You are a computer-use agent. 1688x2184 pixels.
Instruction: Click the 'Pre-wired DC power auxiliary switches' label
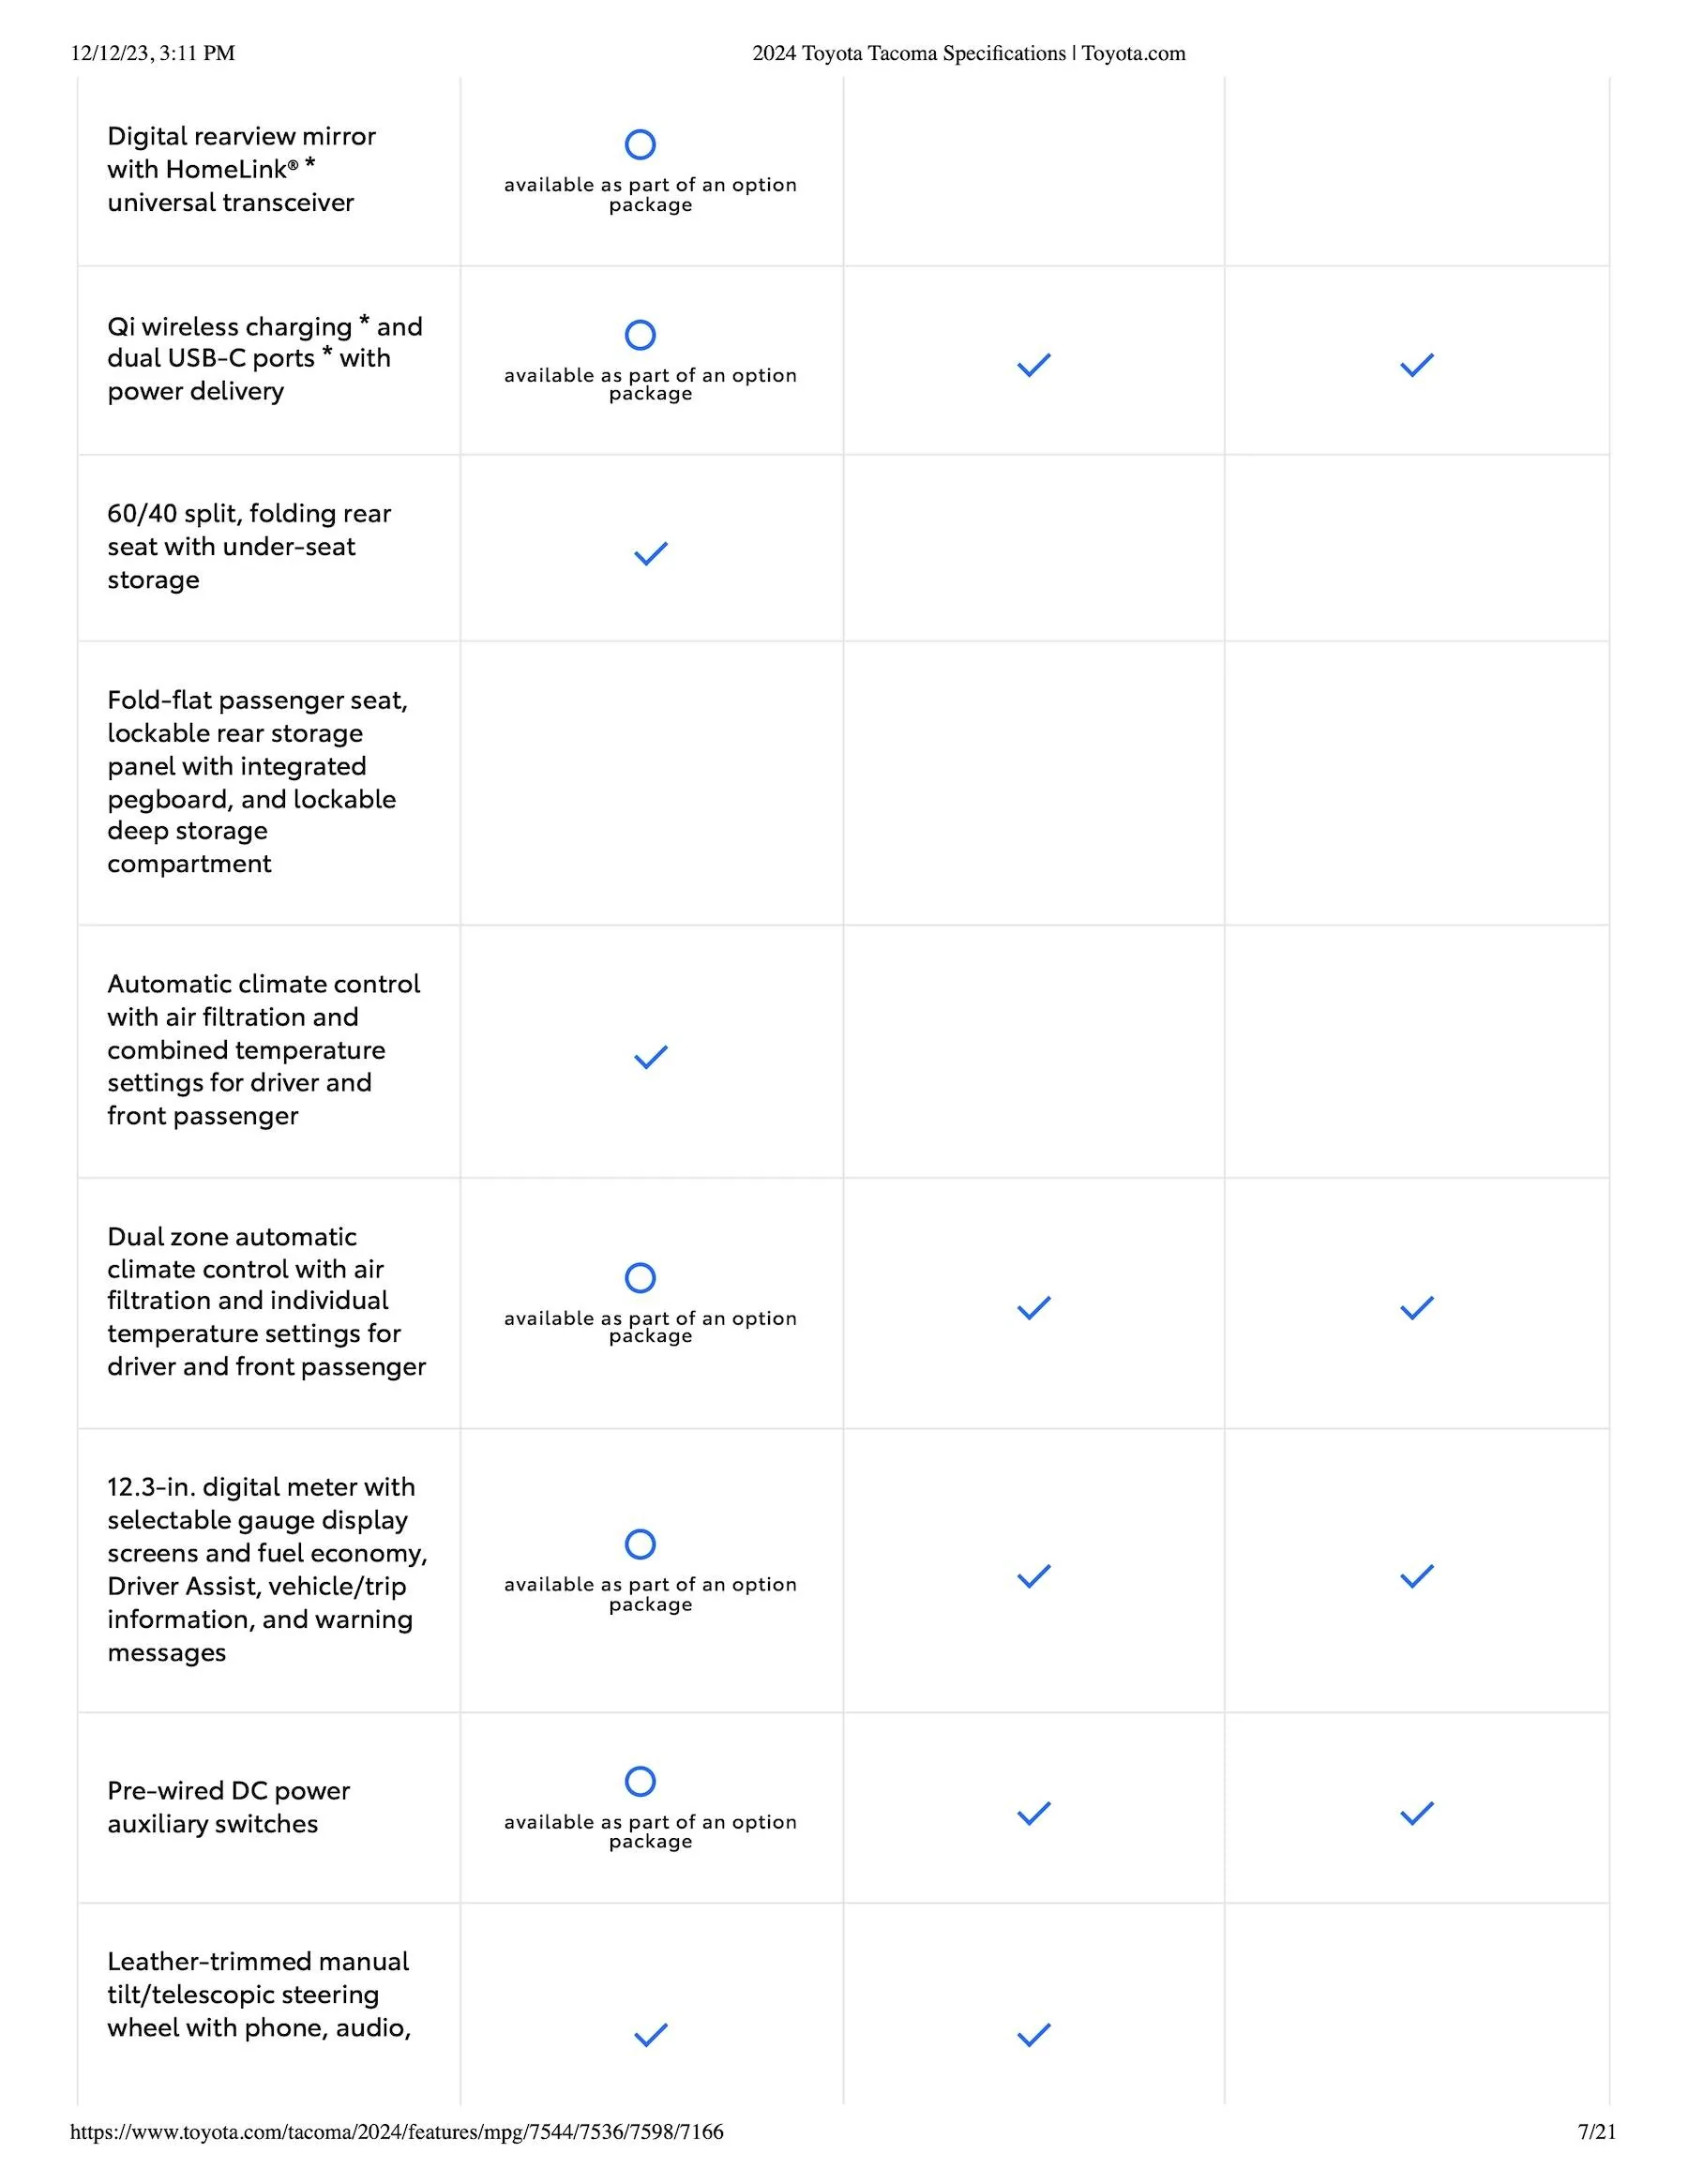[x=229, y=1807]
